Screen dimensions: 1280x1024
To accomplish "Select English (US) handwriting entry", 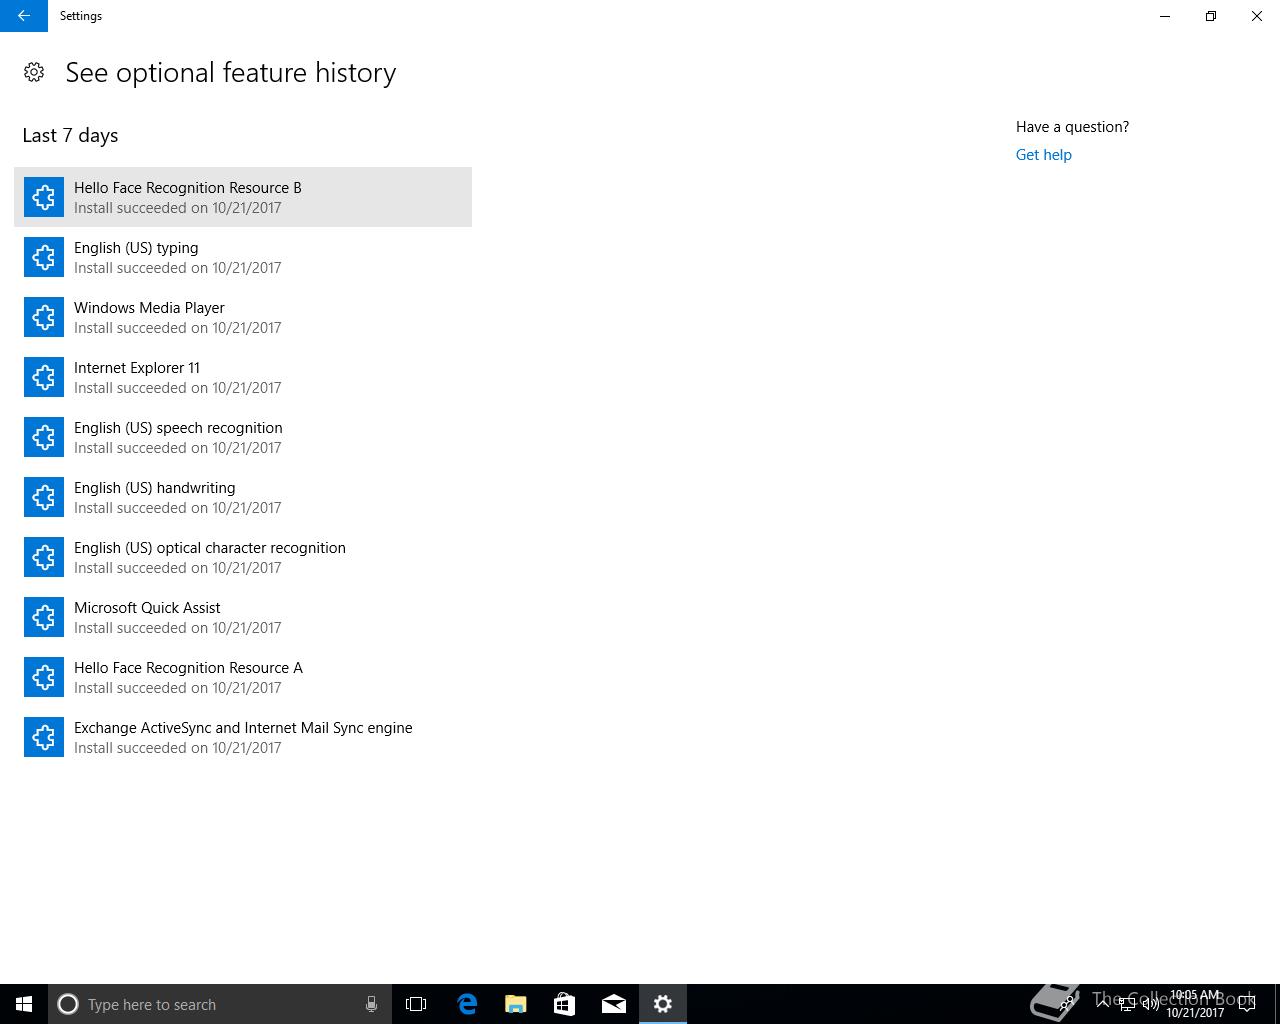I will click(243, 497).
